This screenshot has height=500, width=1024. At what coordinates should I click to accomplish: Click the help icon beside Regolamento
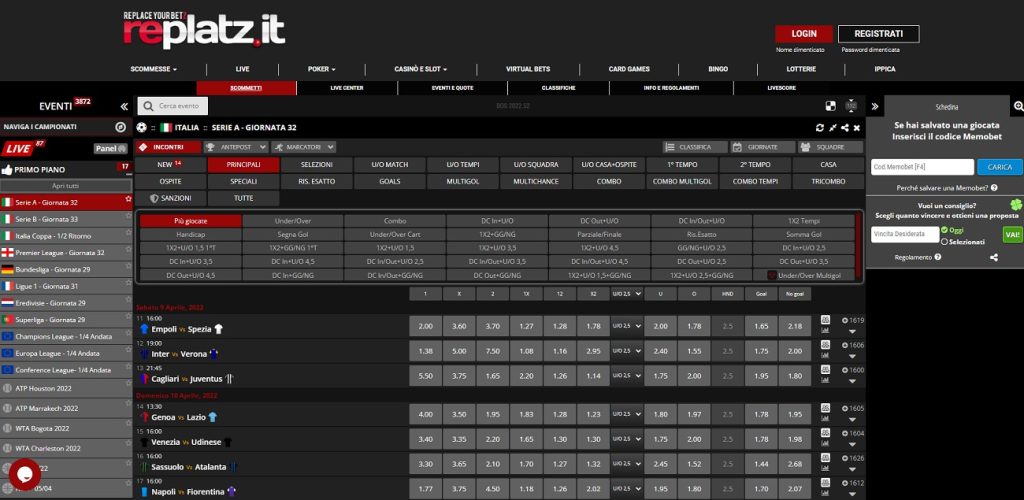pyautogui.click(x=938, y=257)
